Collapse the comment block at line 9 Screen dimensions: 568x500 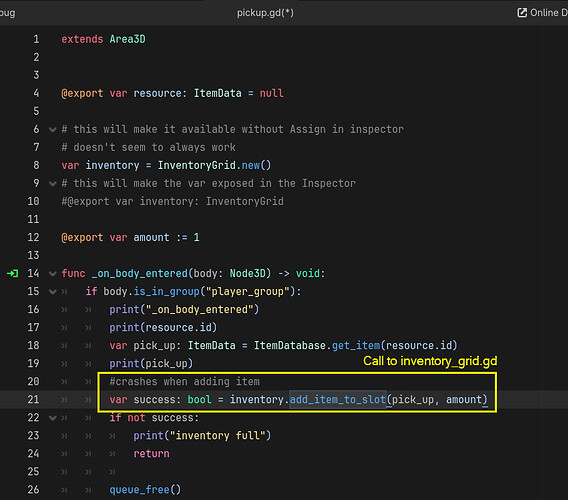[53, 183]
